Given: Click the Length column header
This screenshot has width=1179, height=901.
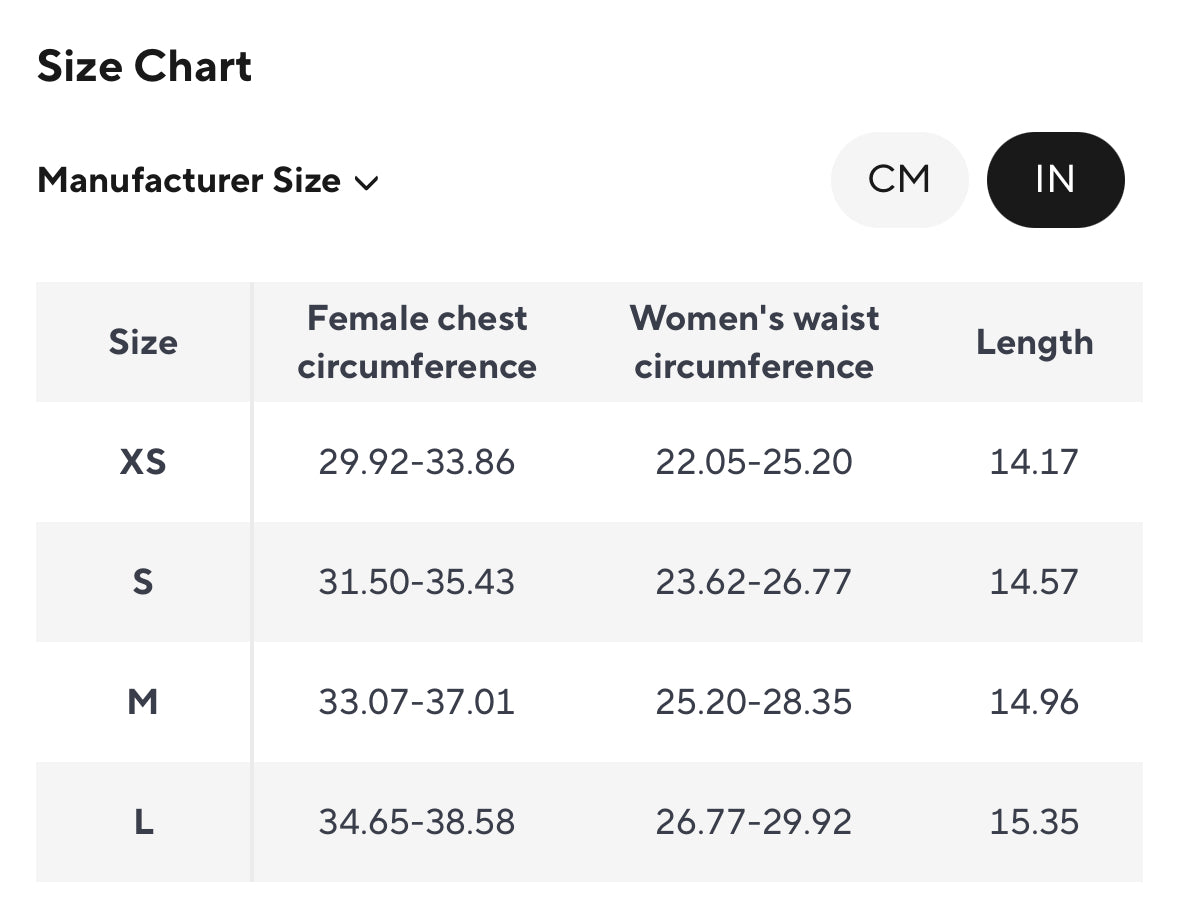Looking at the screenshot, I should pos(1034,342).
